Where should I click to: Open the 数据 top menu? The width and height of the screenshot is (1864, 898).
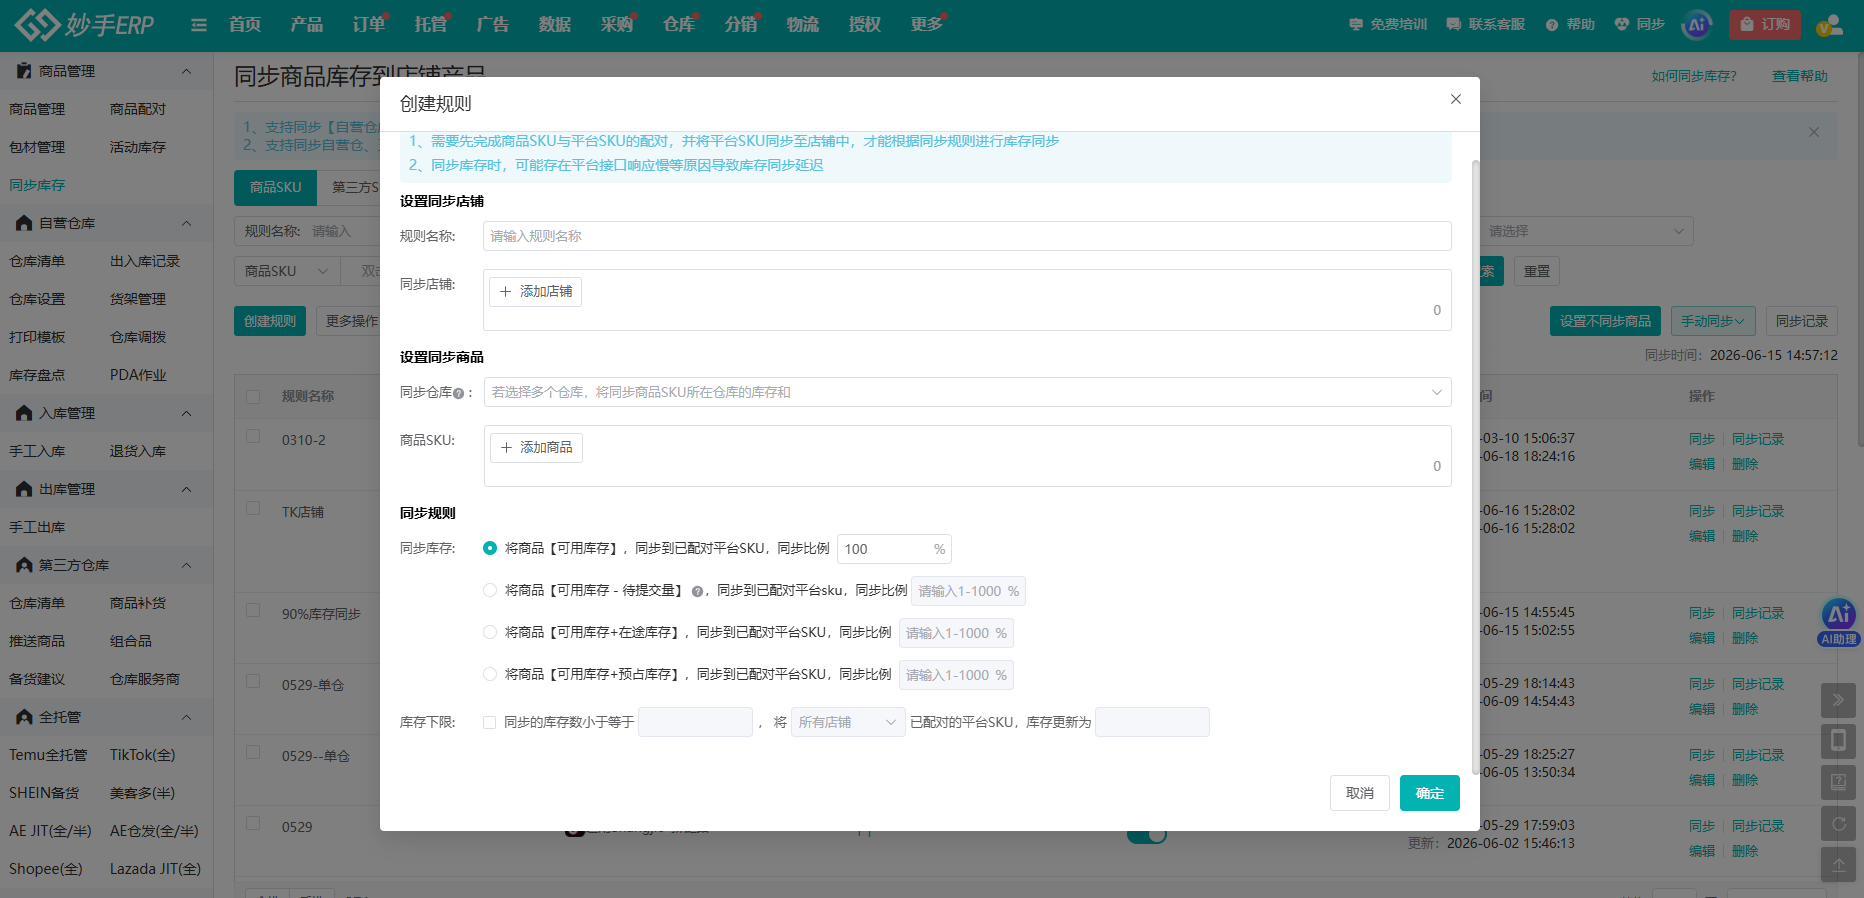555,25
